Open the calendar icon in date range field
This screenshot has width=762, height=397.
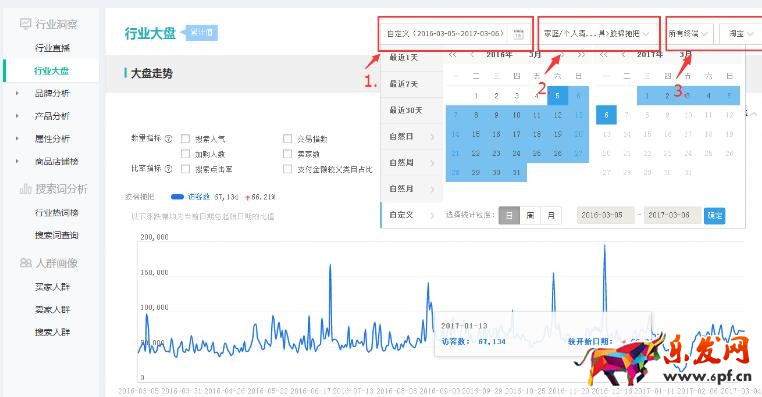519,34
